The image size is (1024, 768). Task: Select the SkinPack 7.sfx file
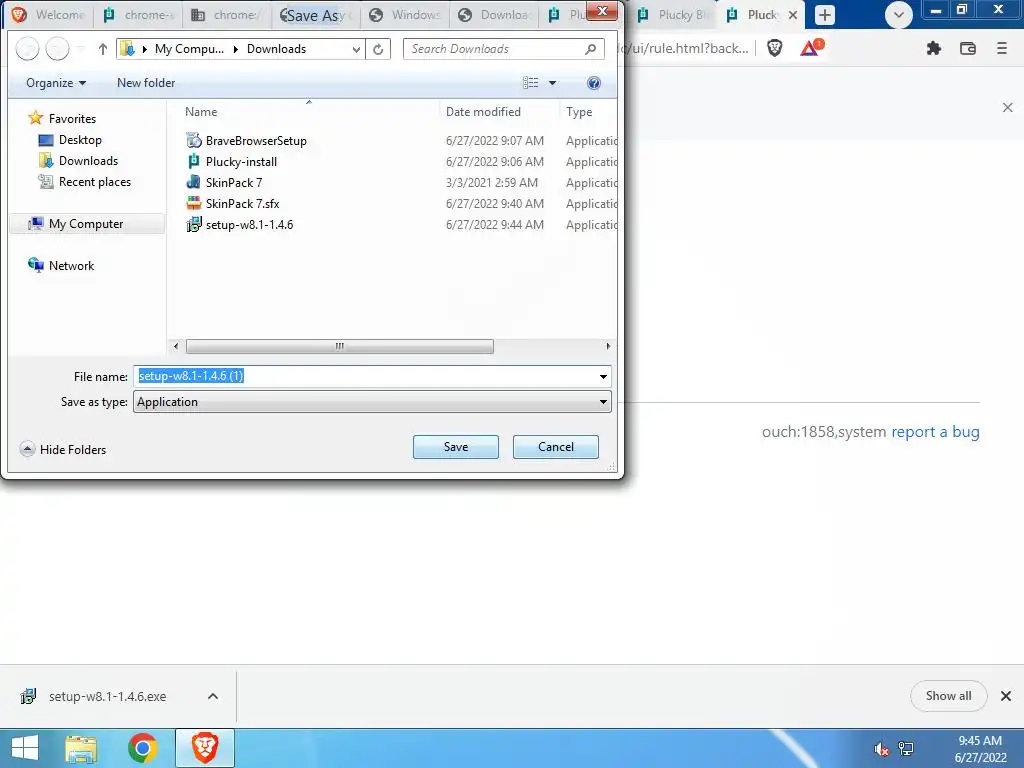coord(233,203)
